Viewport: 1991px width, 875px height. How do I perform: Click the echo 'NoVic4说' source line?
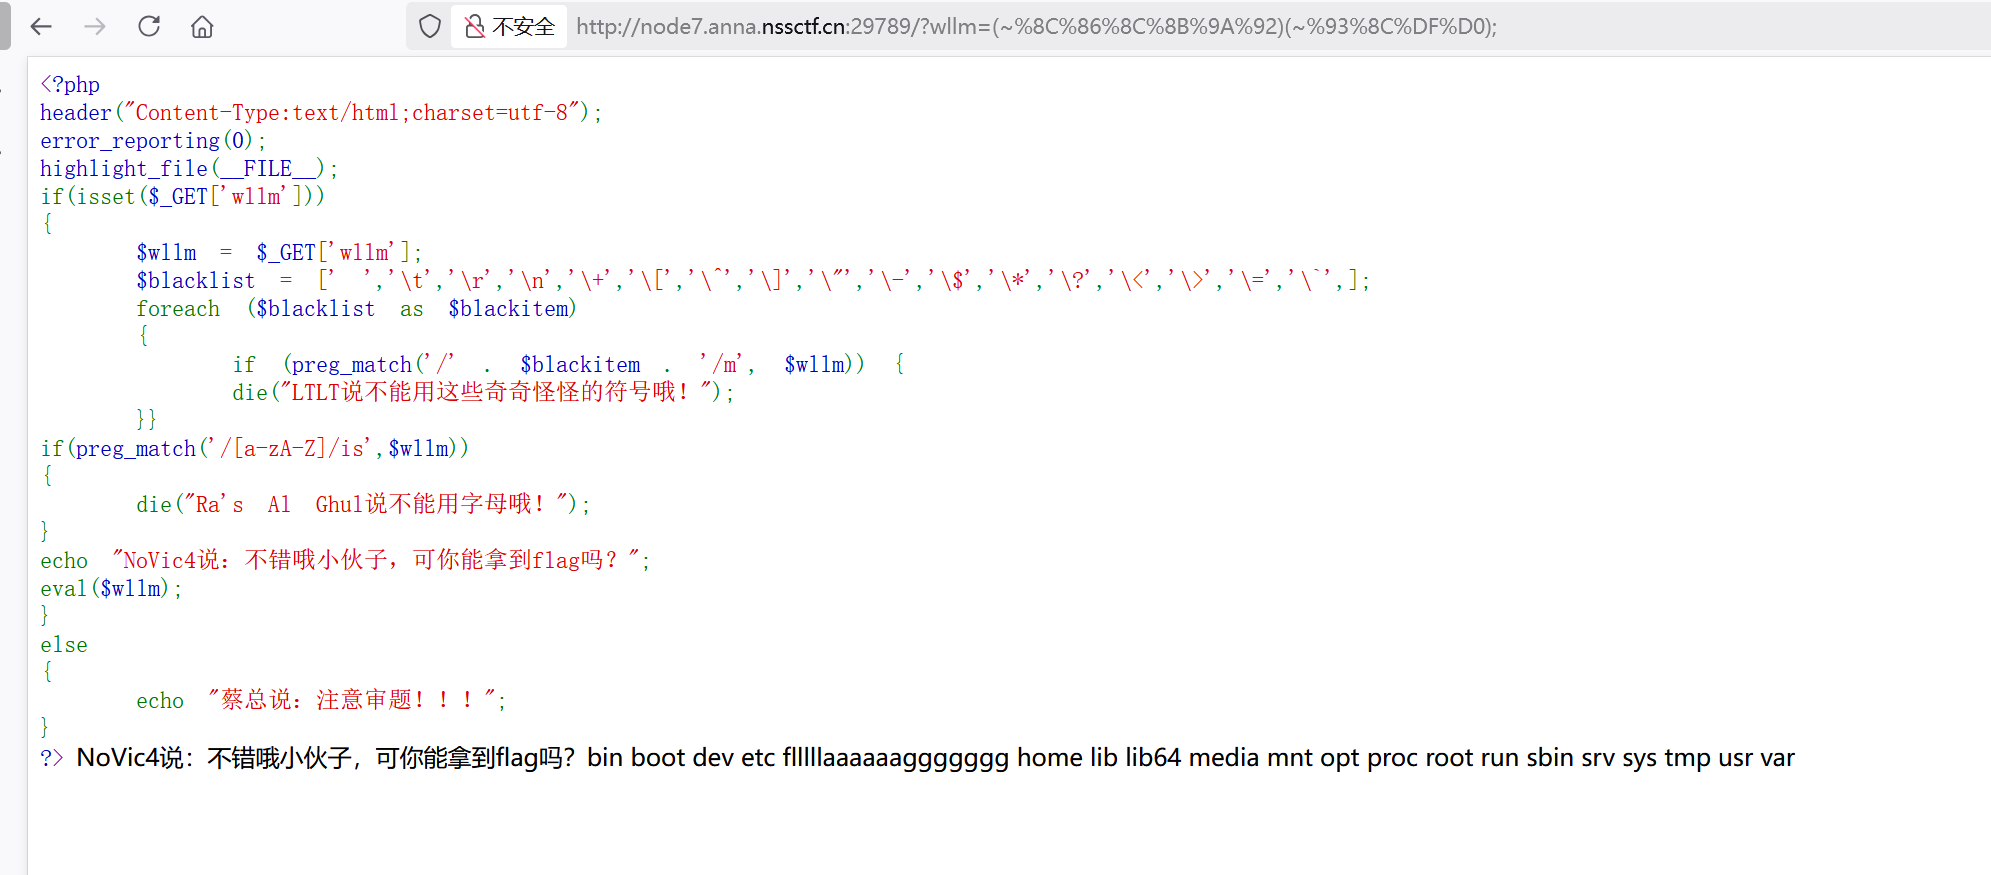(x=345, y=560)
